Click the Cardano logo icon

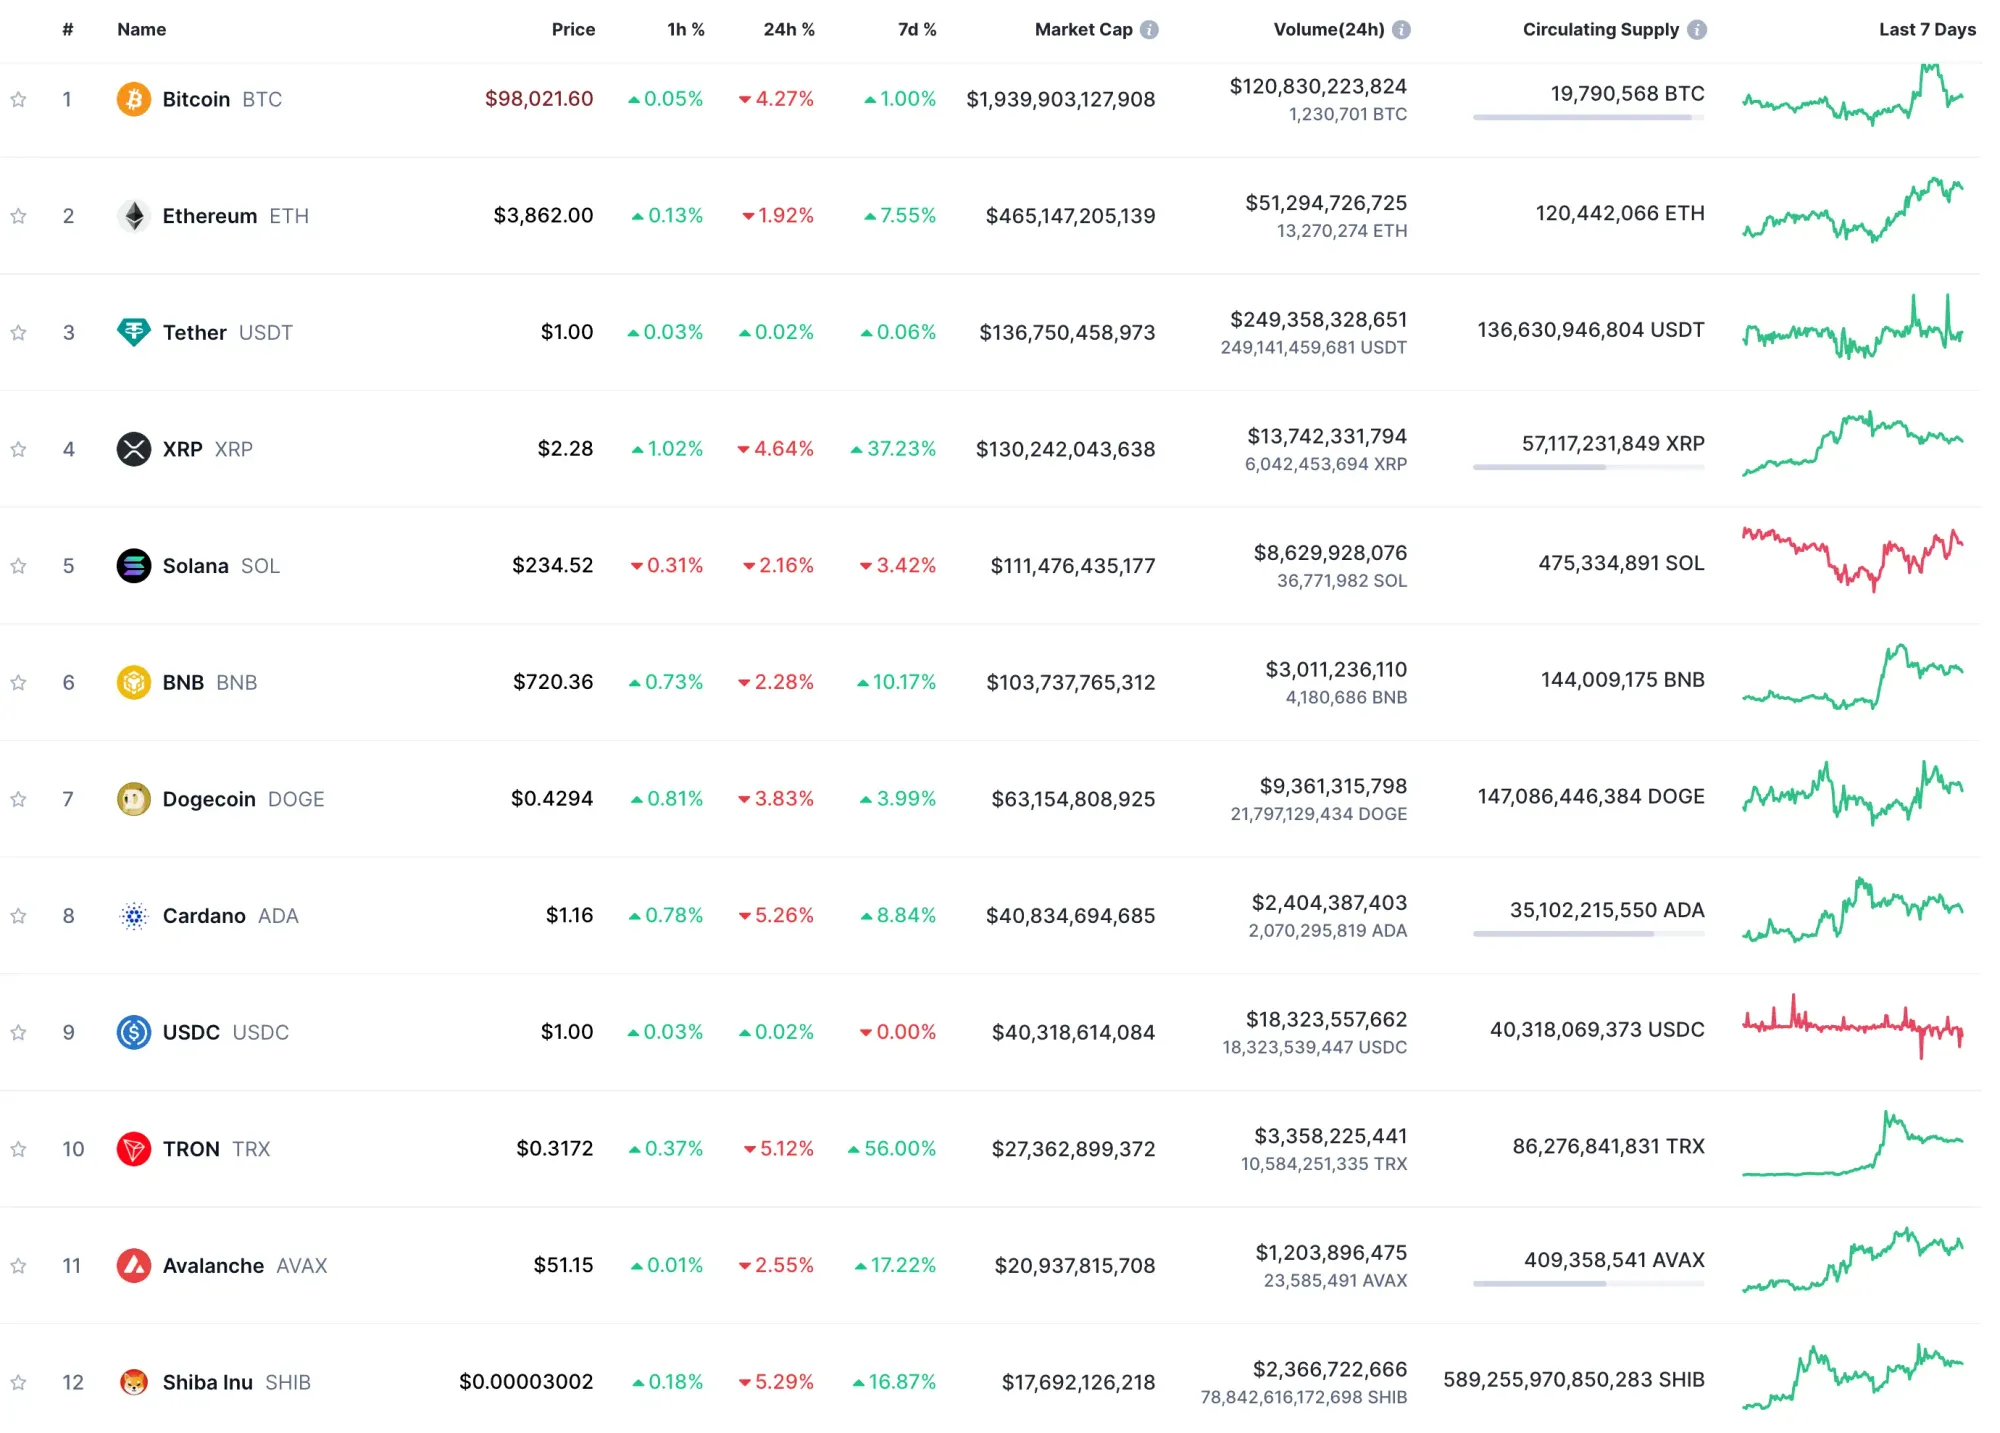point(133,916)
